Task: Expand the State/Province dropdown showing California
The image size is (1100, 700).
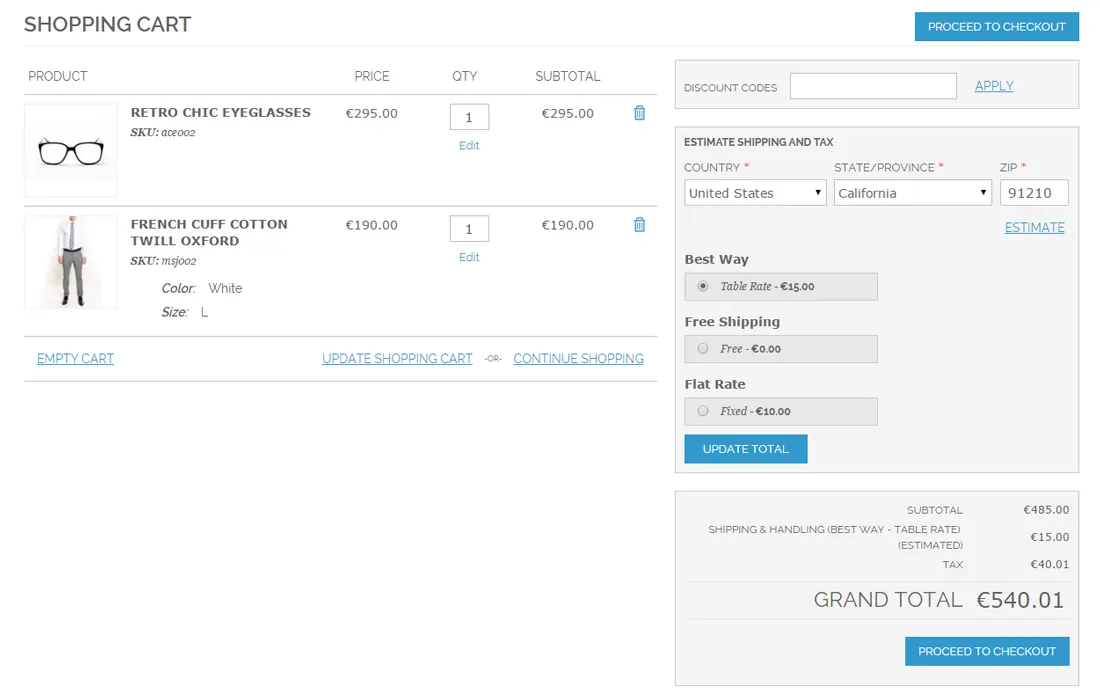Action: point(912,193)
